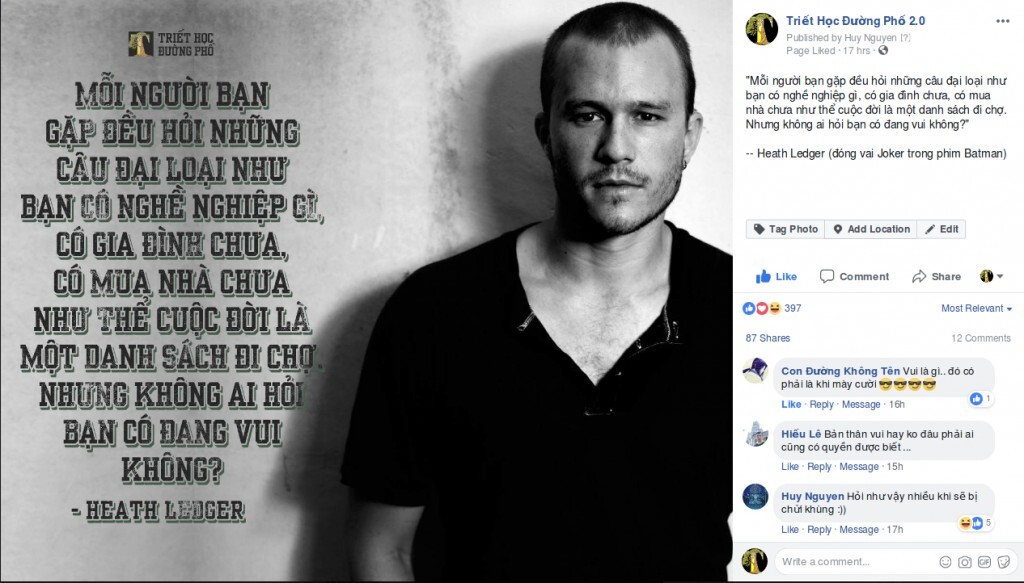
Task: Open the 12 Comments link
Action: (x=981, y=338)
